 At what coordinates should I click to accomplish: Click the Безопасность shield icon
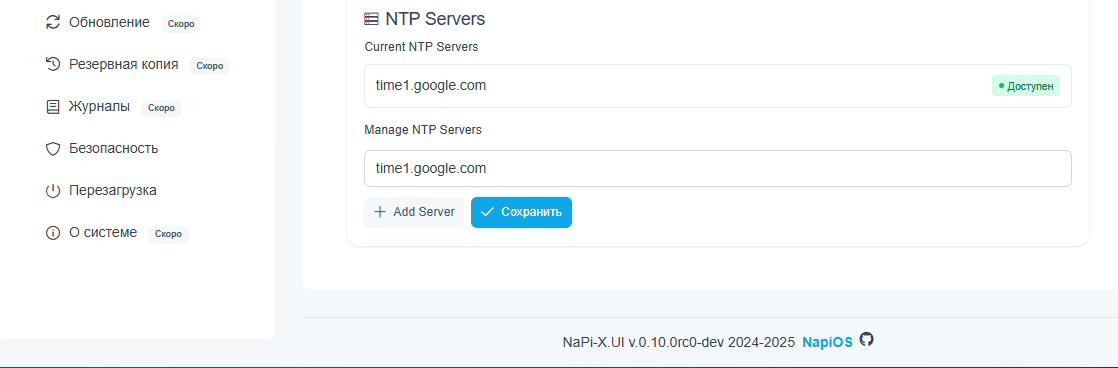(x=53, y=149)
